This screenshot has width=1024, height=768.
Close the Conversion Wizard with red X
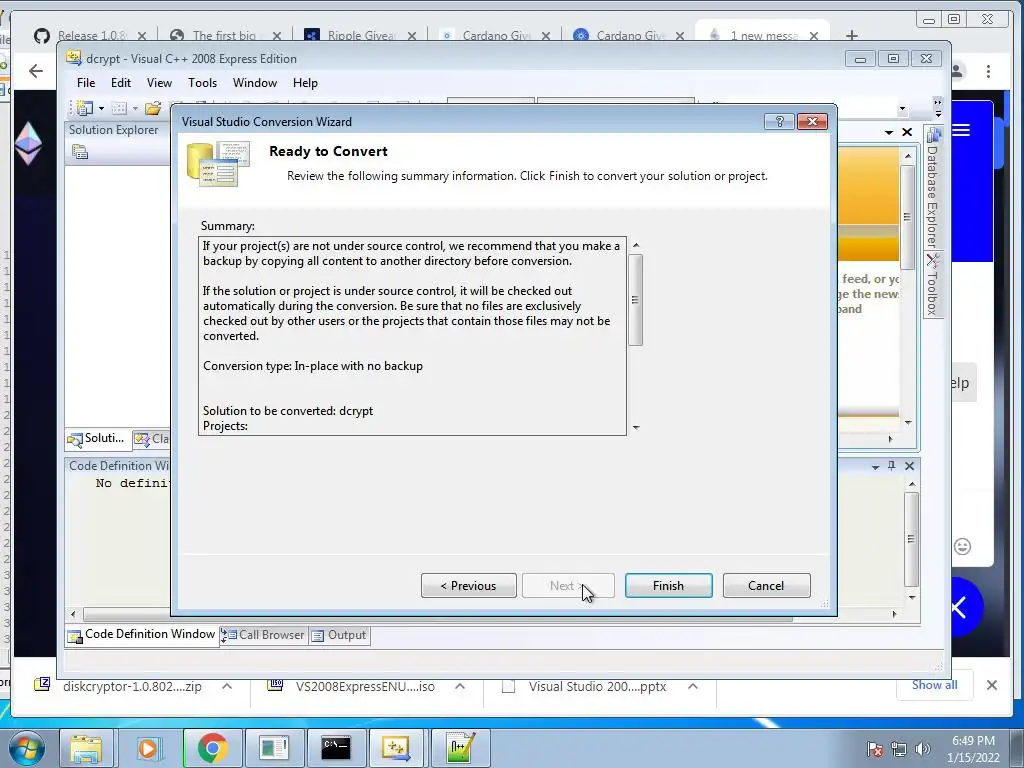pos(812,121)
